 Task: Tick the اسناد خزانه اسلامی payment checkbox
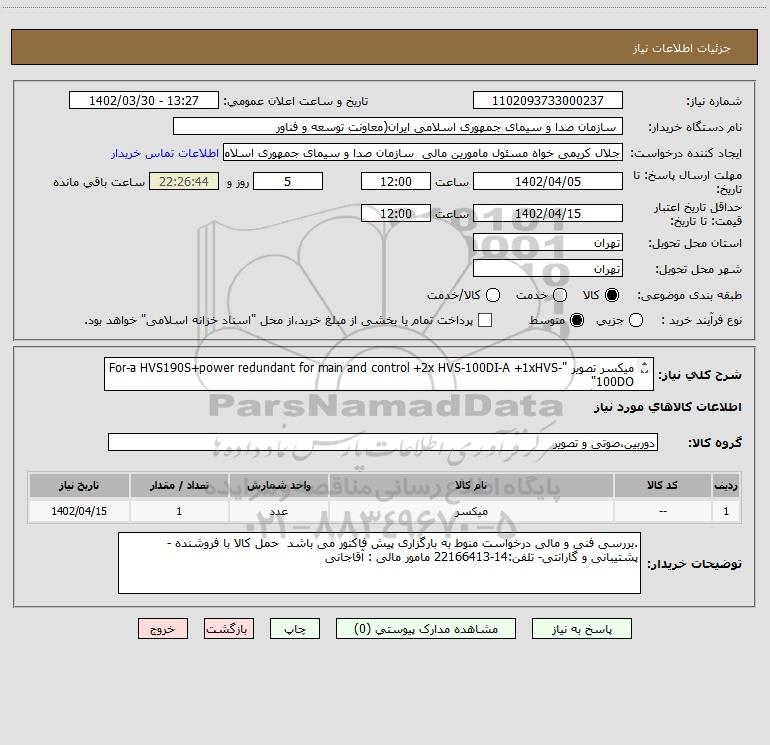coord(485,320)
